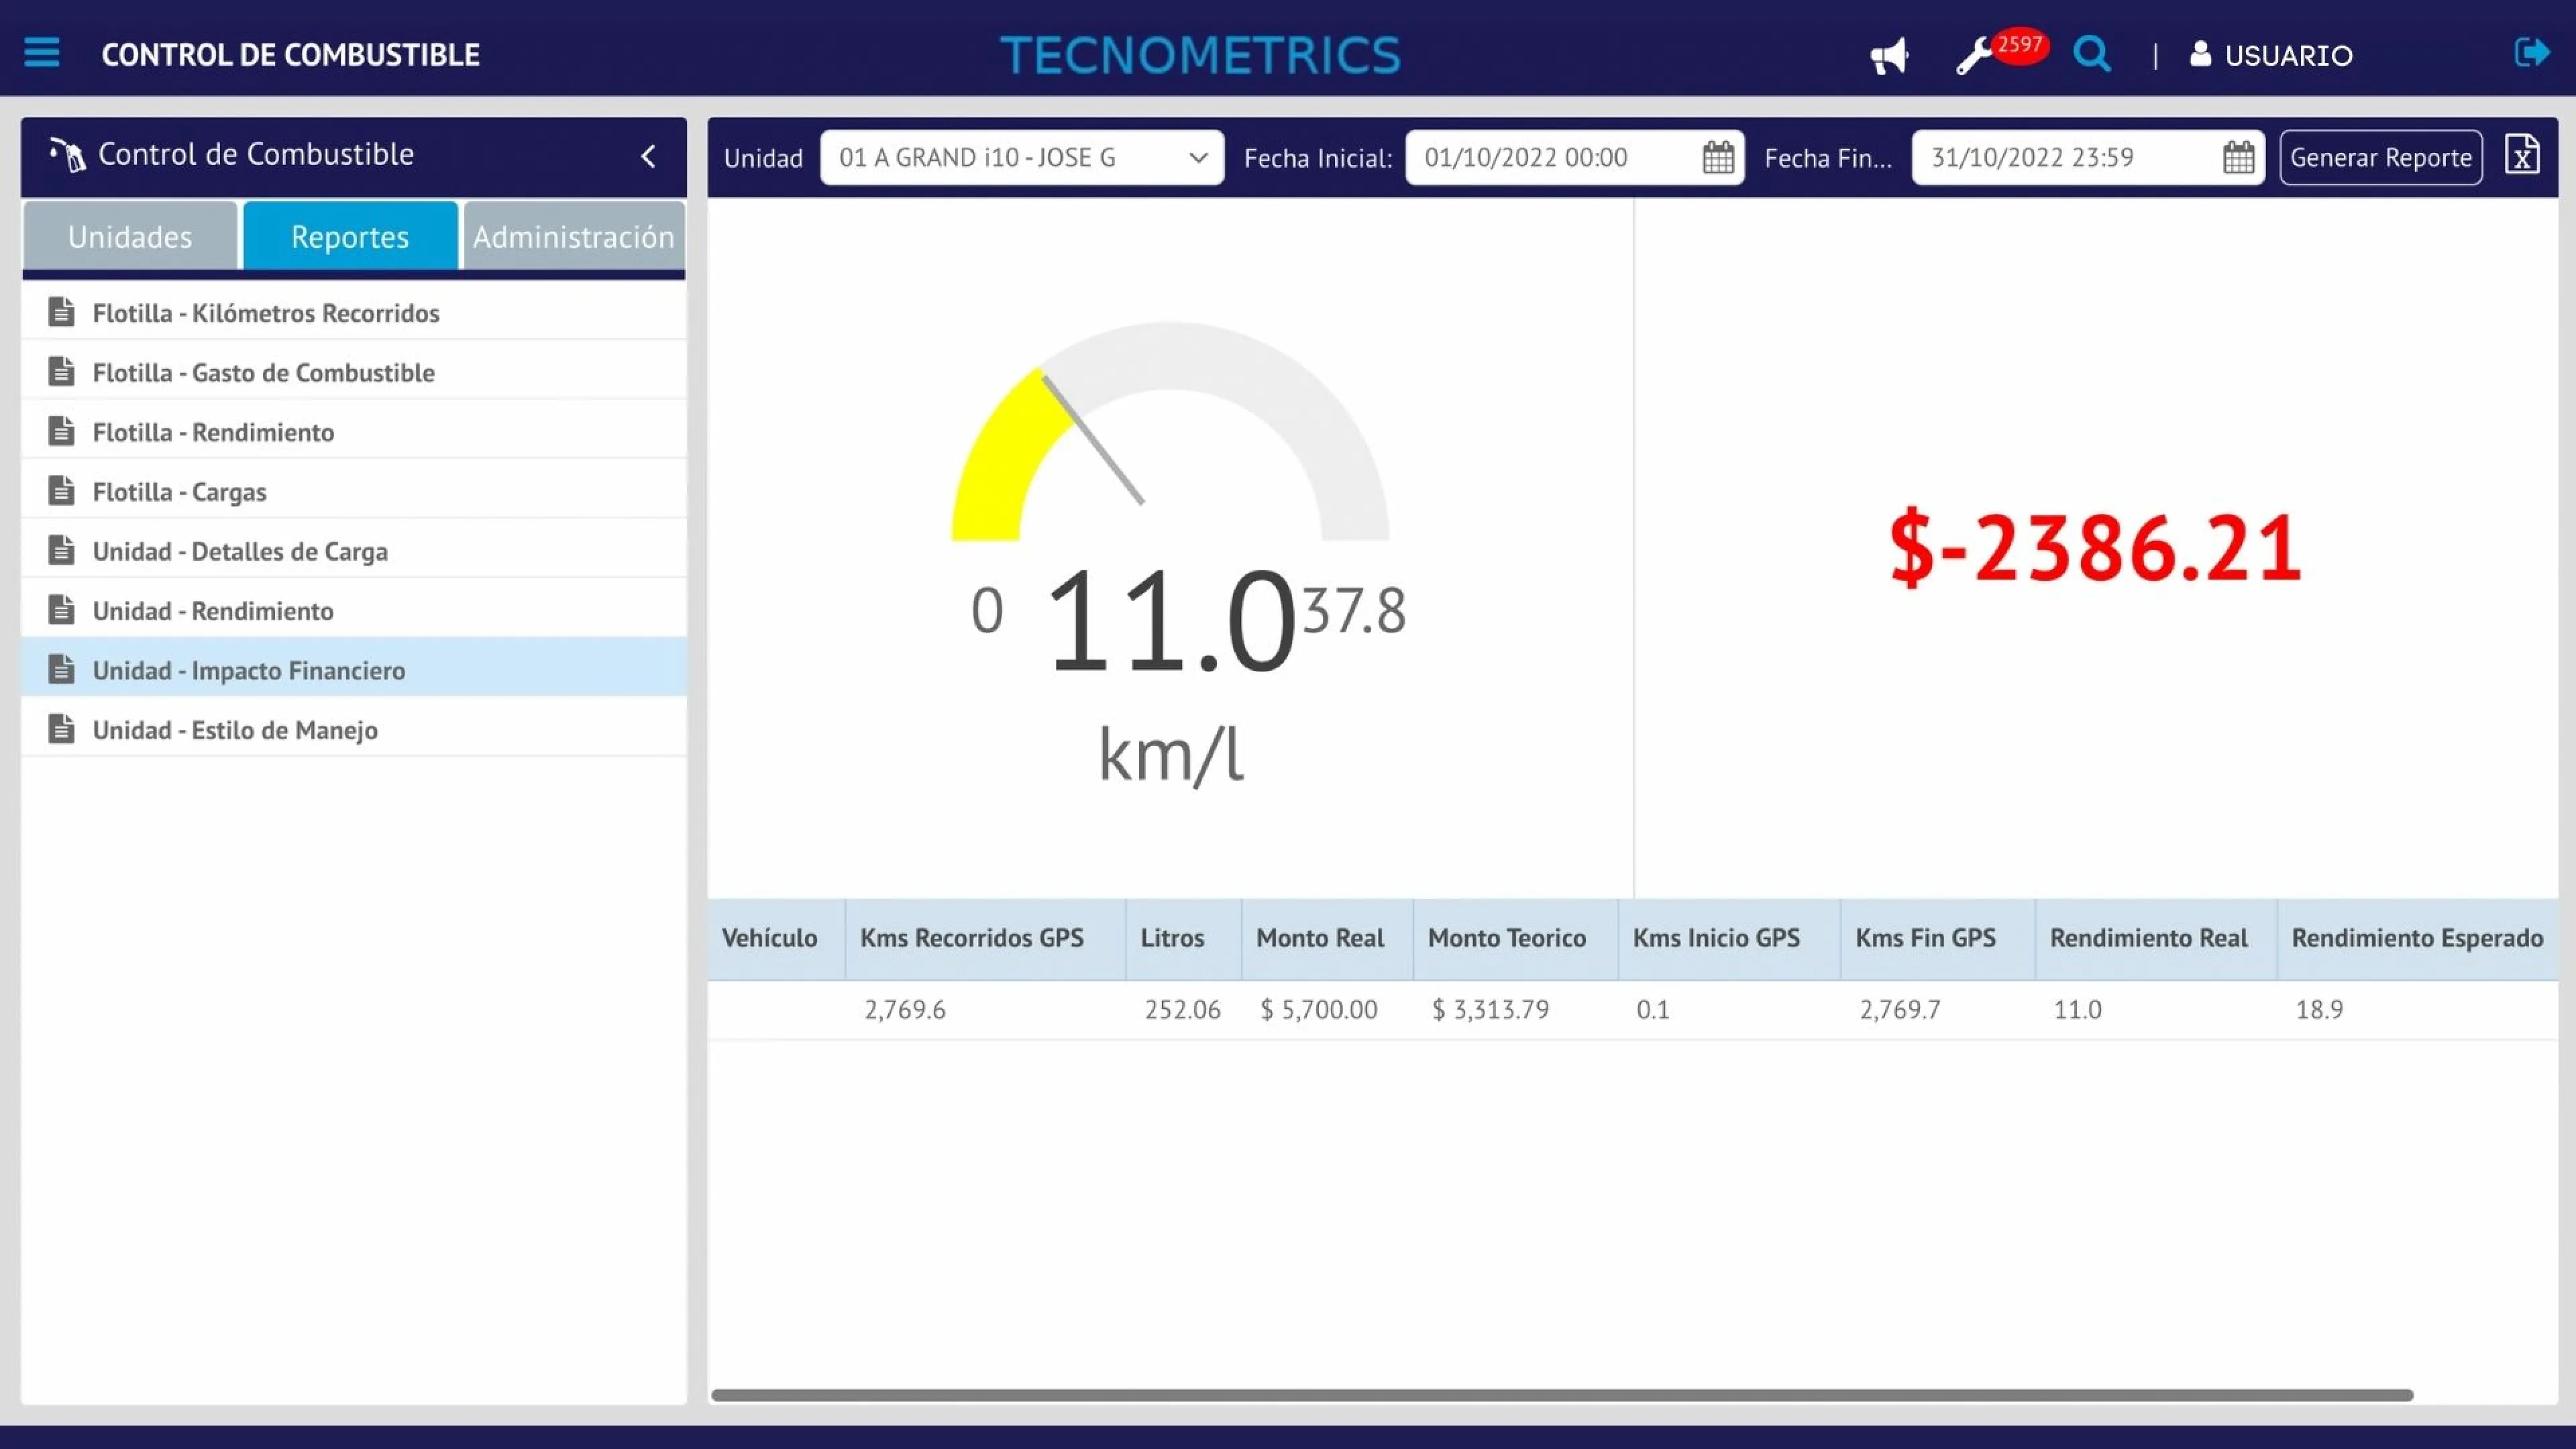
Task: Click the Generar Reporte button
Action: coord(2381,157)
